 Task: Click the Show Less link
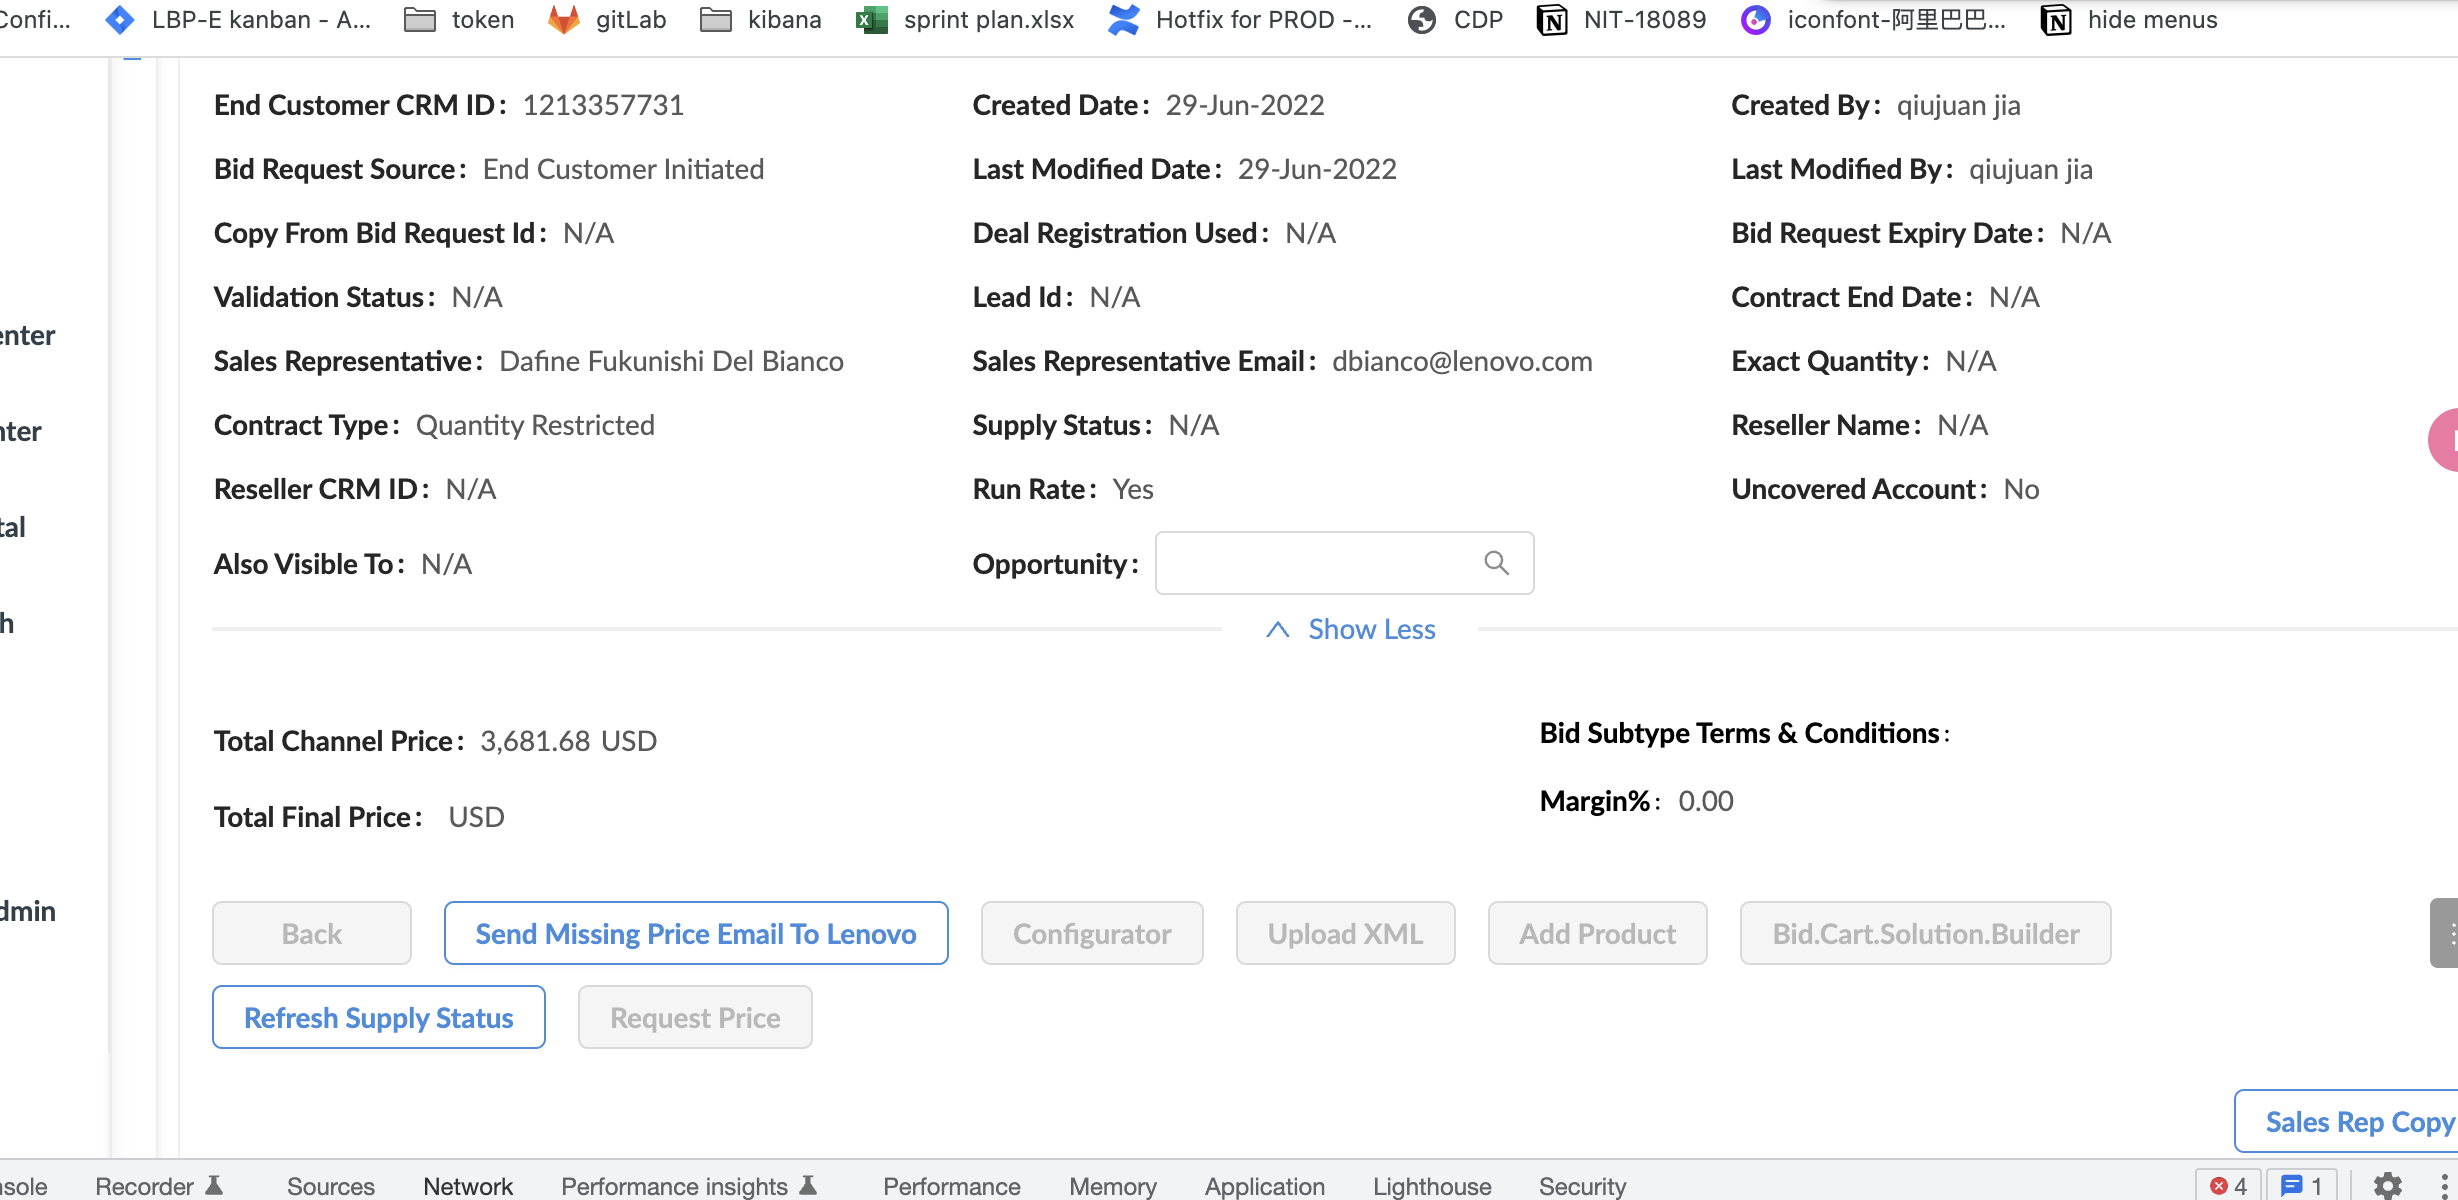pos(1372,629)
